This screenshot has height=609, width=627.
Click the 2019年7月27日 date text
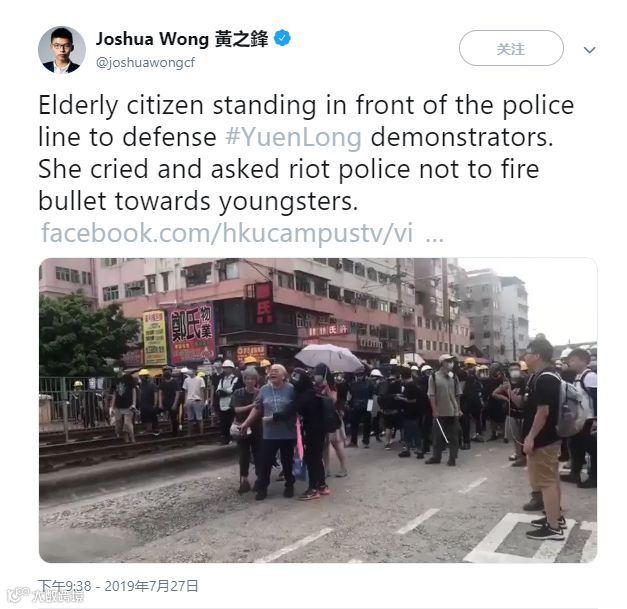(151, 586)
